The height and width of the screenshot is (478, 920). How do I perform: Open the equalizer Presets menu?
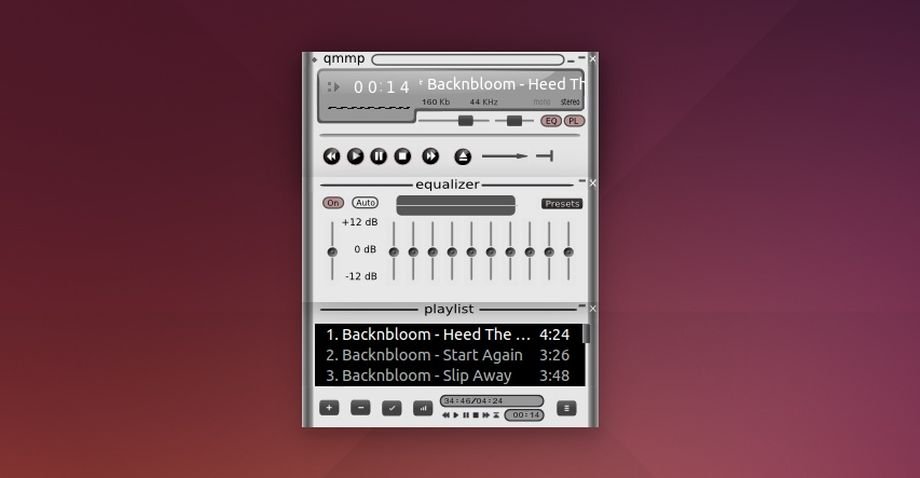tap(562, 204)
